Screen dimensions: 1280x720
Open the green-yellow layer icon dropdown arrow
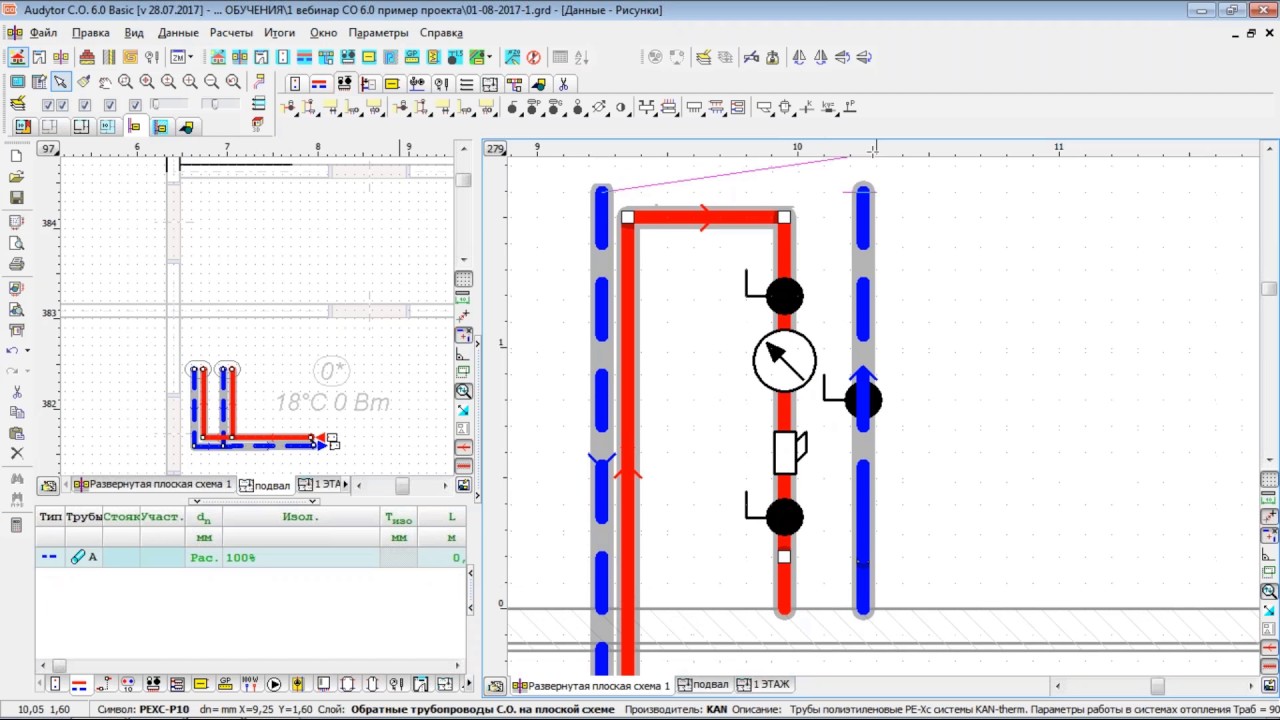pyautogui.click(x=488, y=57)
